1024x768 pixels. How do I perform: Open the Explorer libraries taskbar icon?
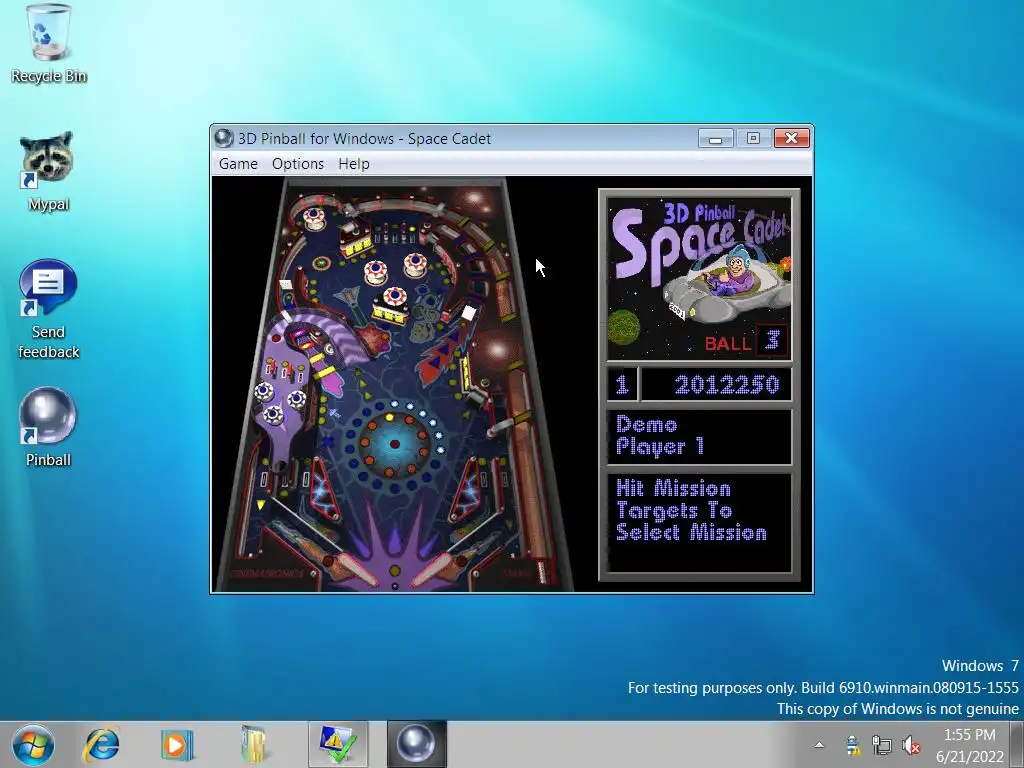pyautogui.click(x=254, y=745)
